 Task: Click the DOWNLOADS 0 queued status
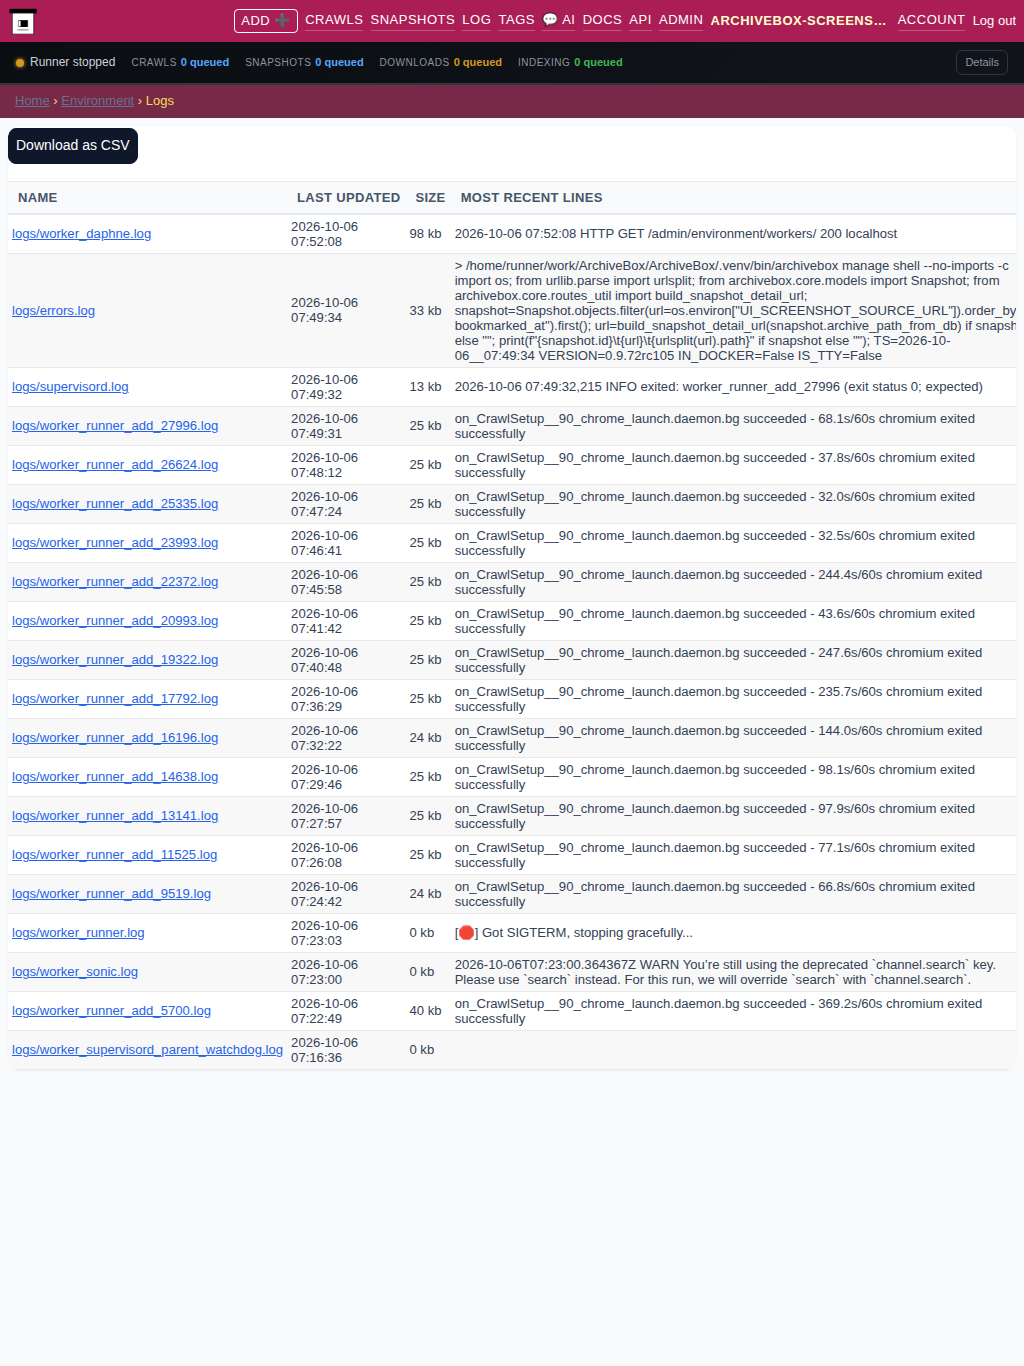pyautogui.click(x=440, y=62)
